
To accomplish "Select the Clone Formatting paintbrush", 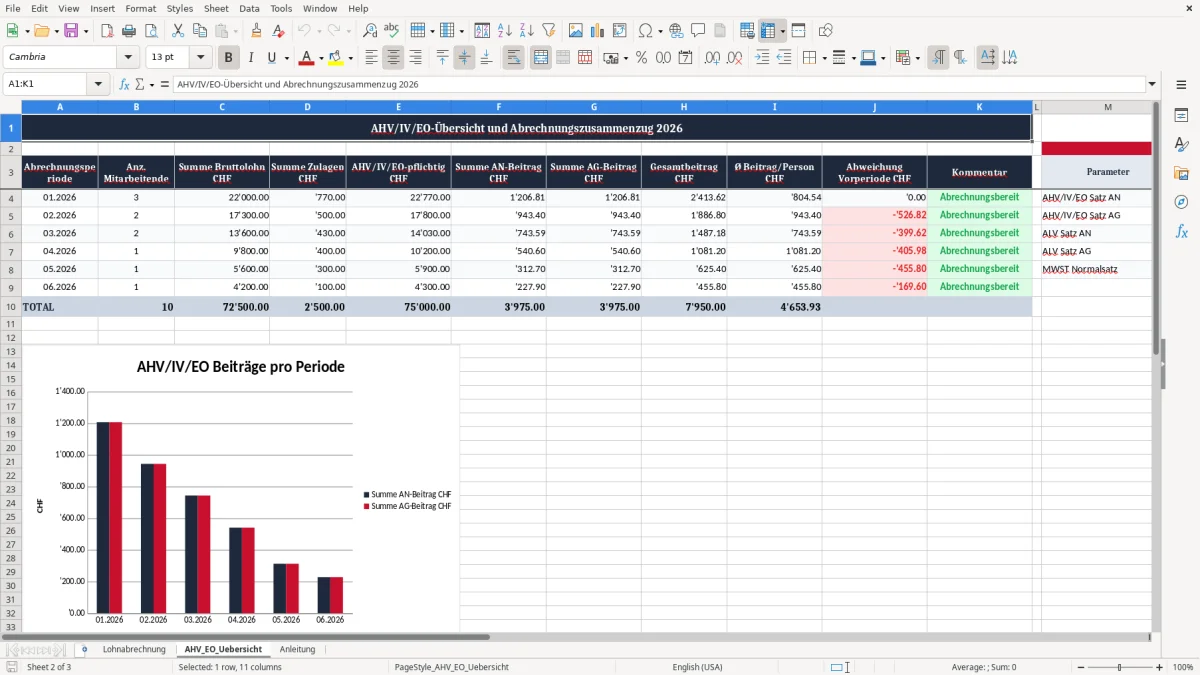I will point(256,31).
